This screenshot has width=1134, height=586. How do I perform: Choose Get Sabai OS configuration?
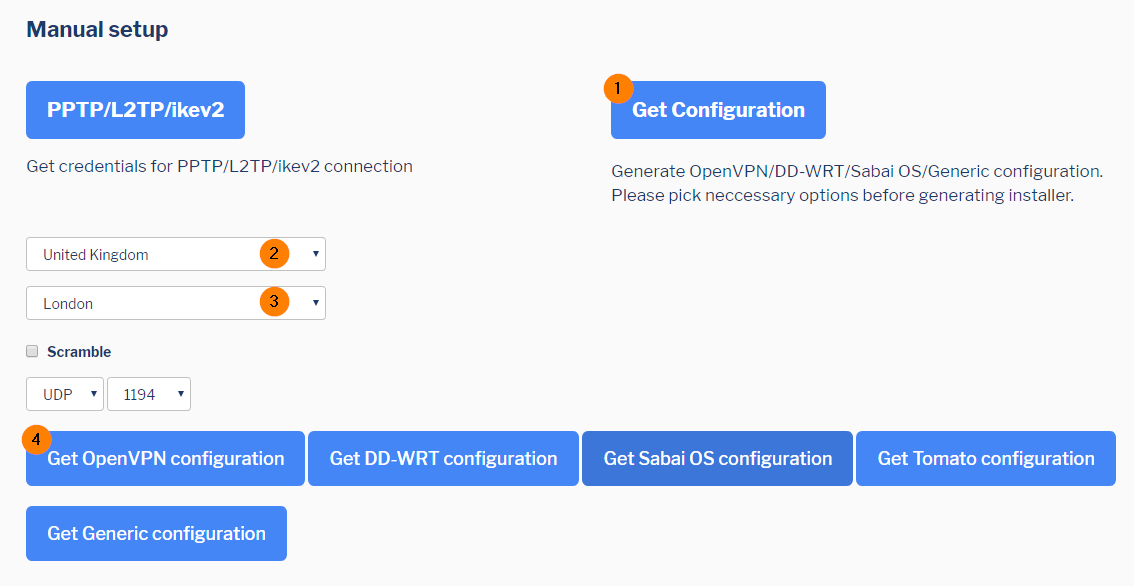coord(717,459)
